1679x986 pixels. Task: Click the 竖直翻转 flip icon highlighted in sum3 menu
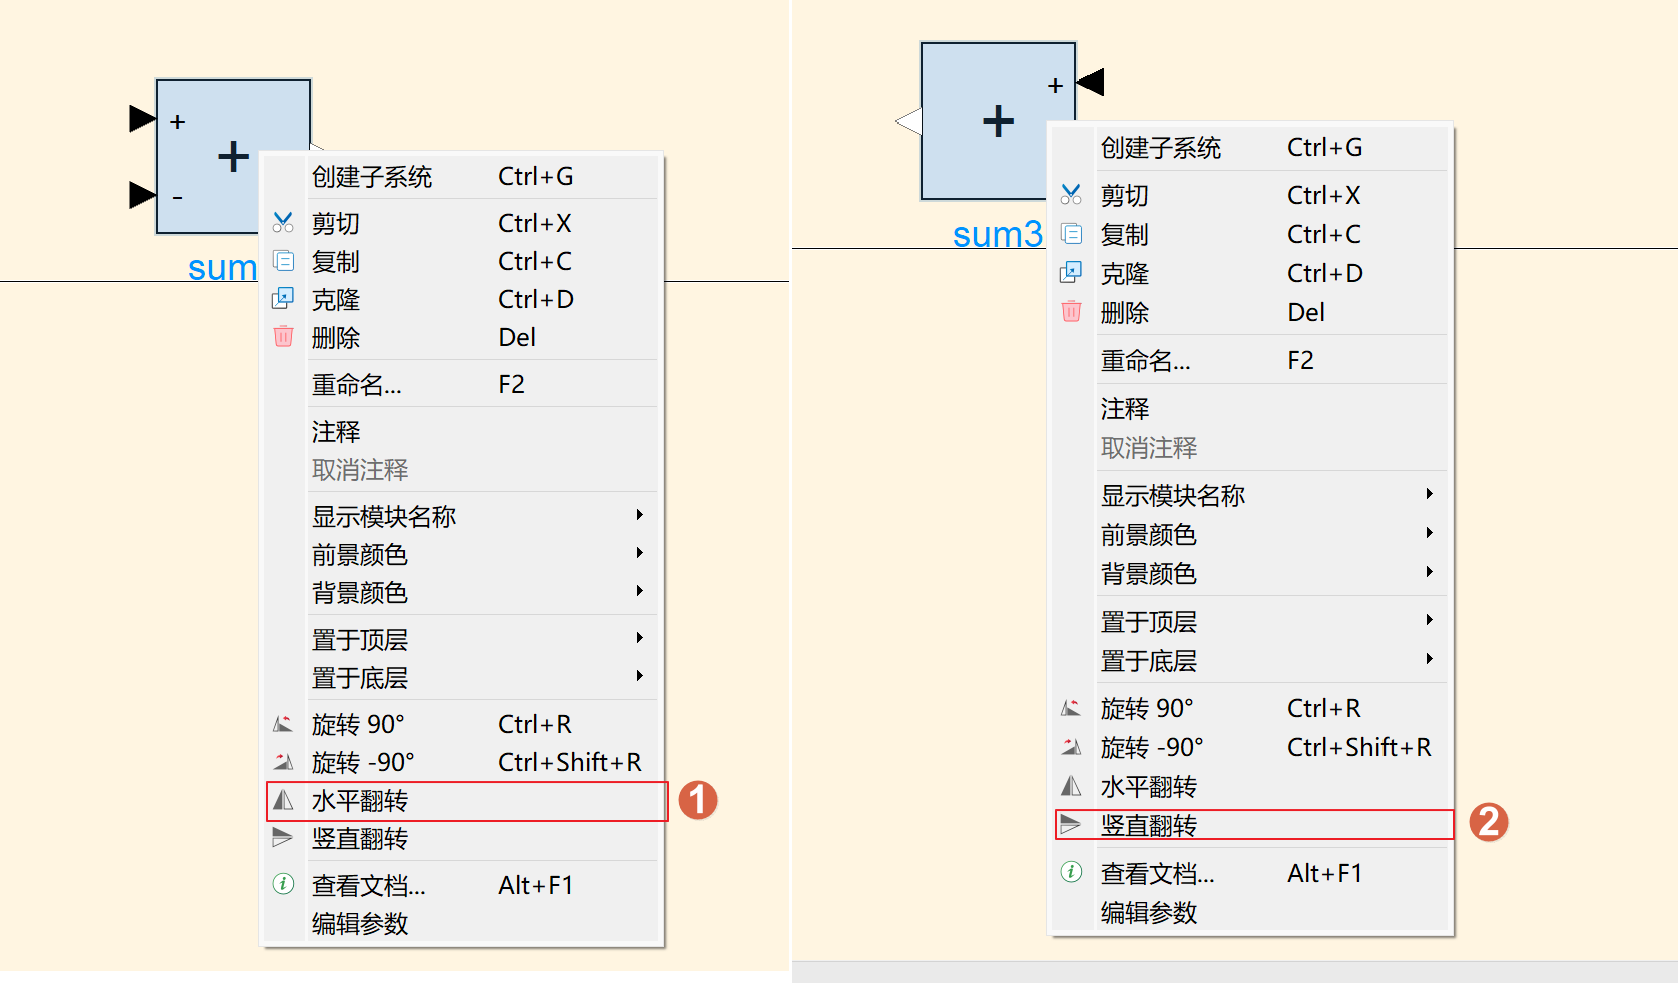pos(1071,825)
